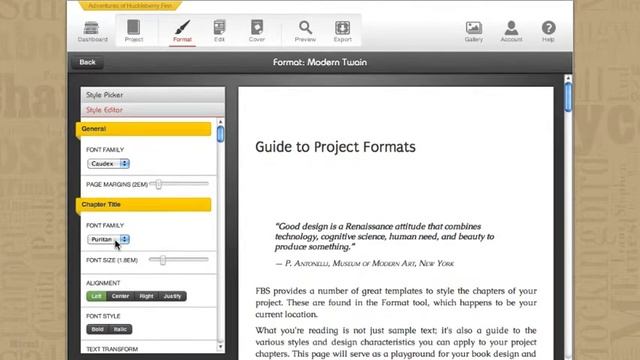Open the Chapter Title font family dropdown (Puritan)
This screenshot has height=360, width=640.
tap(108, 239)
